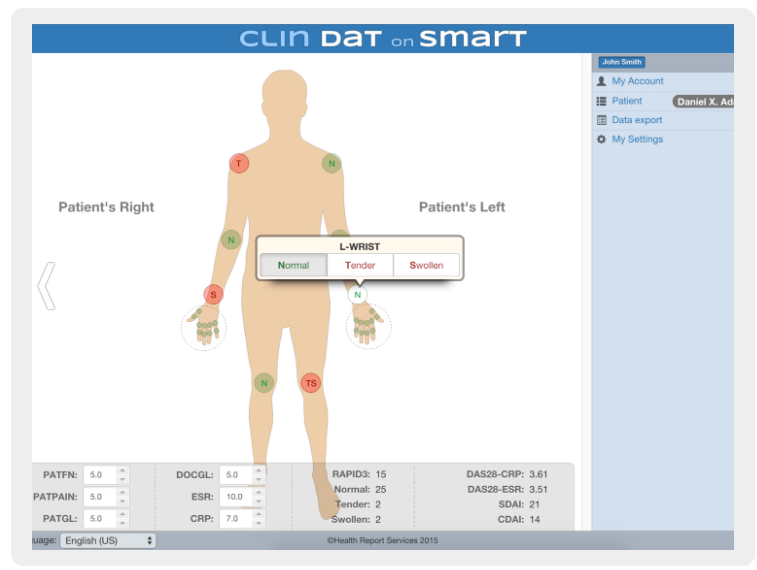Screen dimensions: 757x570
Task: Increase the PATFN value with up arrow
Action: click(123, 470)
